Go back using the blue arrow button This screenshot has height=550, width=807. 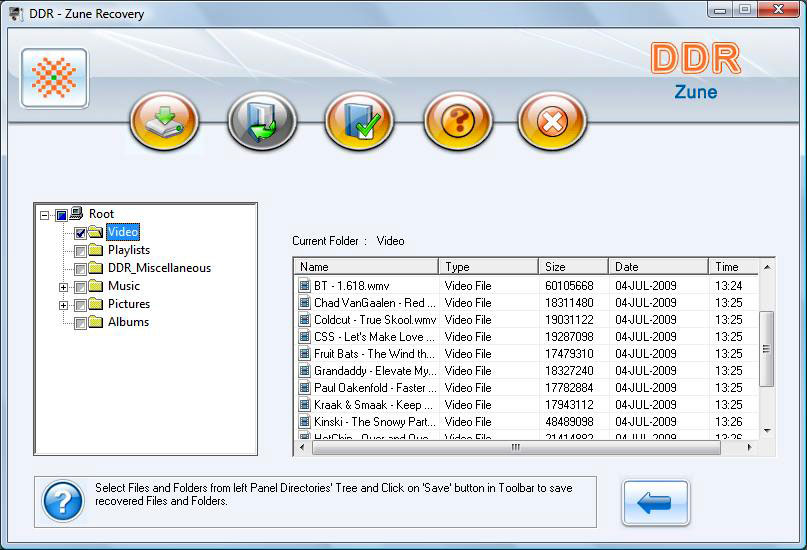654,502
